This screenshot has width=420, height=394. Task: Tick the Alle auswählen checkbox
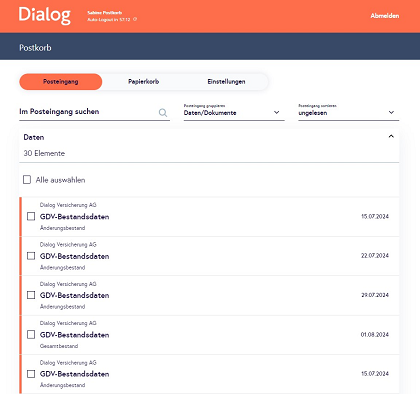pyautogui.click(x=27, y=180)
